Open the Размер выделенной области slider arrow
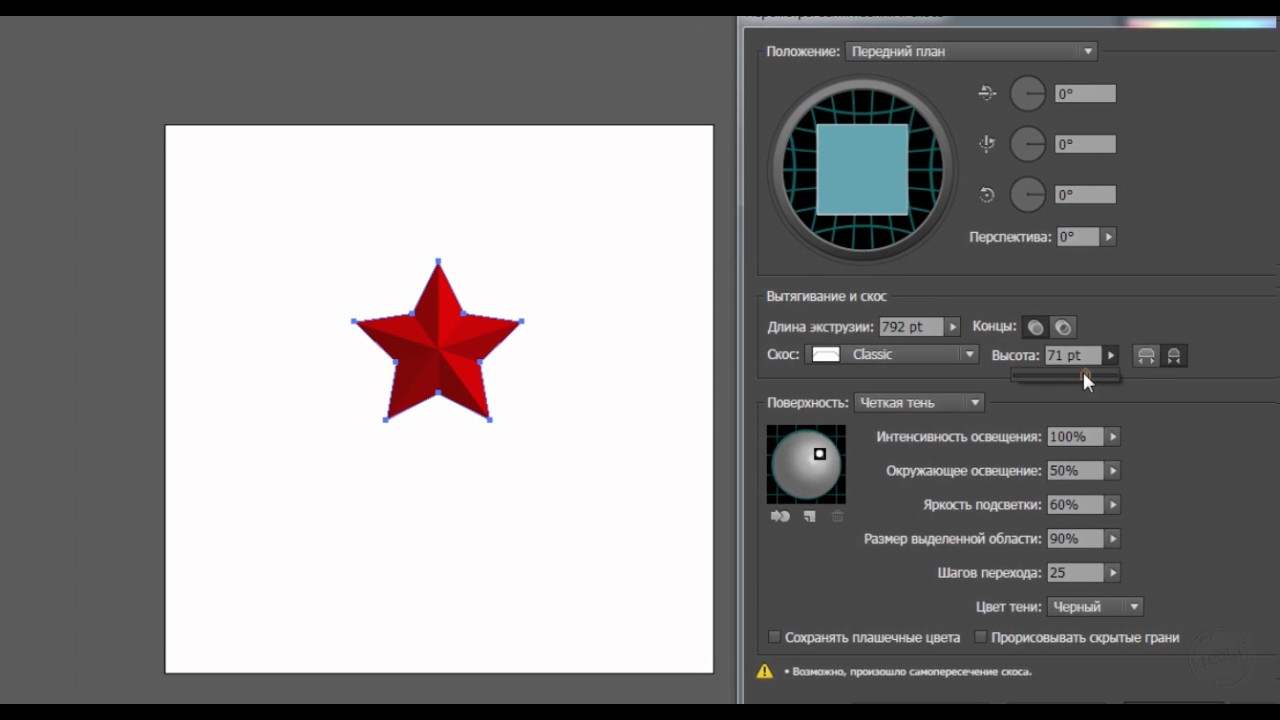This screenshot has width=1280, height=720. point(1113,539)
